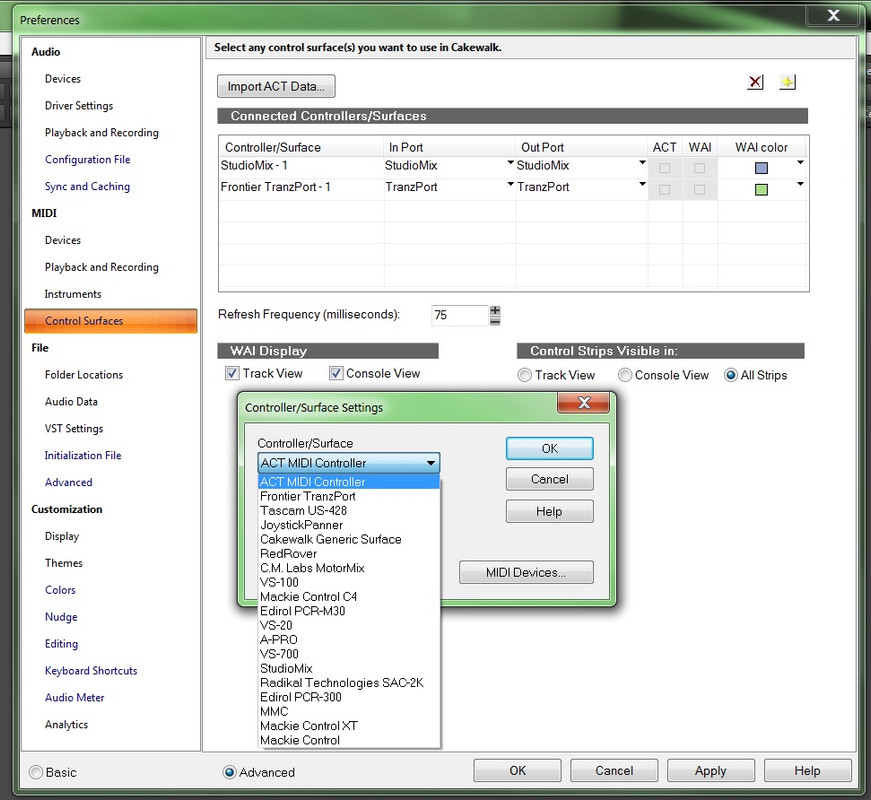Choose C.M. Labs MotorMix from list
Viewport: 871px width, 800px height.
[349, 568]
